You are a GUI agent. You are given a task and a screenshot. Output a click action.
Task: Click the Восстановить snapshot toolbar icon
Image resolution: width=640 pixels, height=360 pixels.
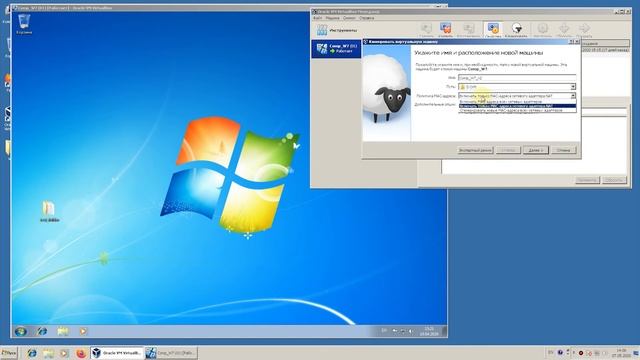click(x=469, y=29)
